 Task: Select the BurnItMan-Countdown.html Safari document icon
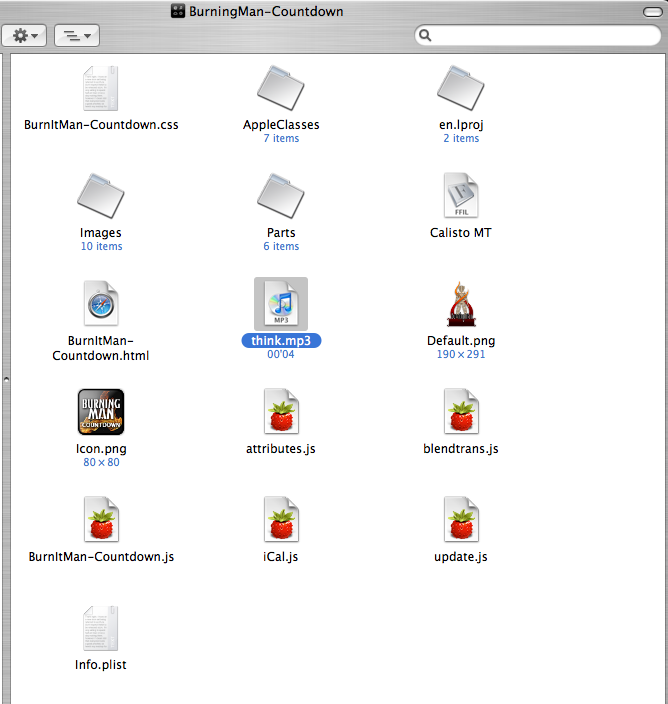(x=101, y=304)
